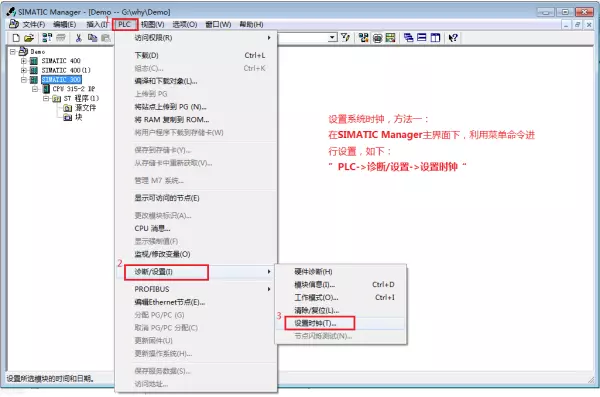Image resolution: width=600 pixels, height=397 pixels.
Task: Expand the SIMATIC 400(1) station node
Action: point(24,70)
